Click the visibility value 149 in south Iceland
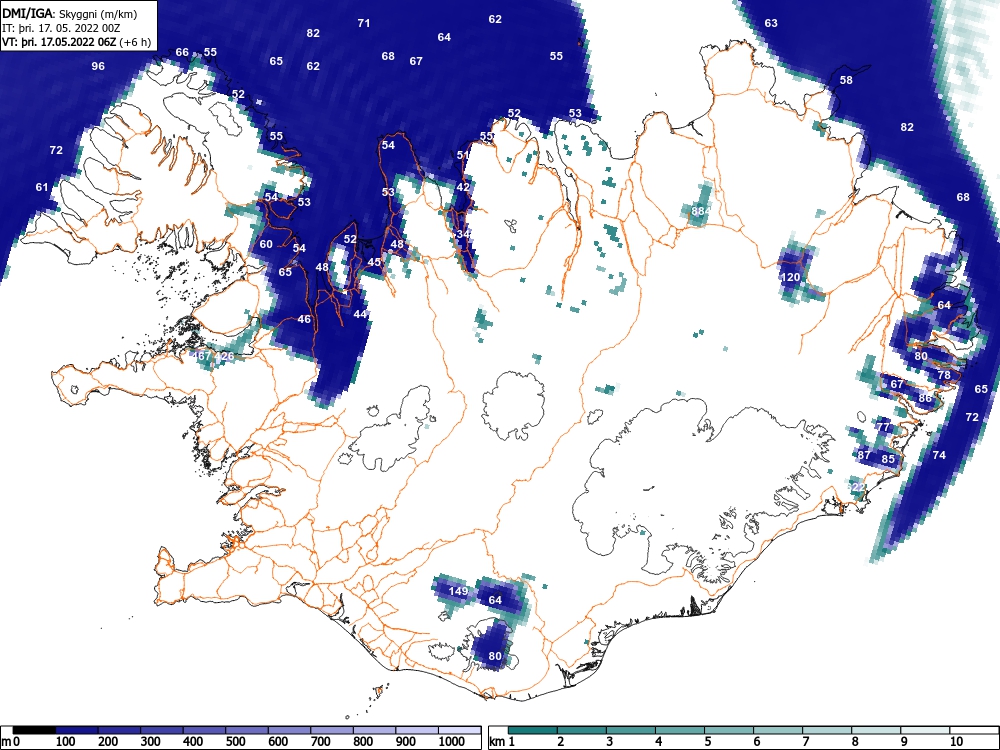Image resolution: width=1000 pixels, height=750 pixels. (458, 591)
